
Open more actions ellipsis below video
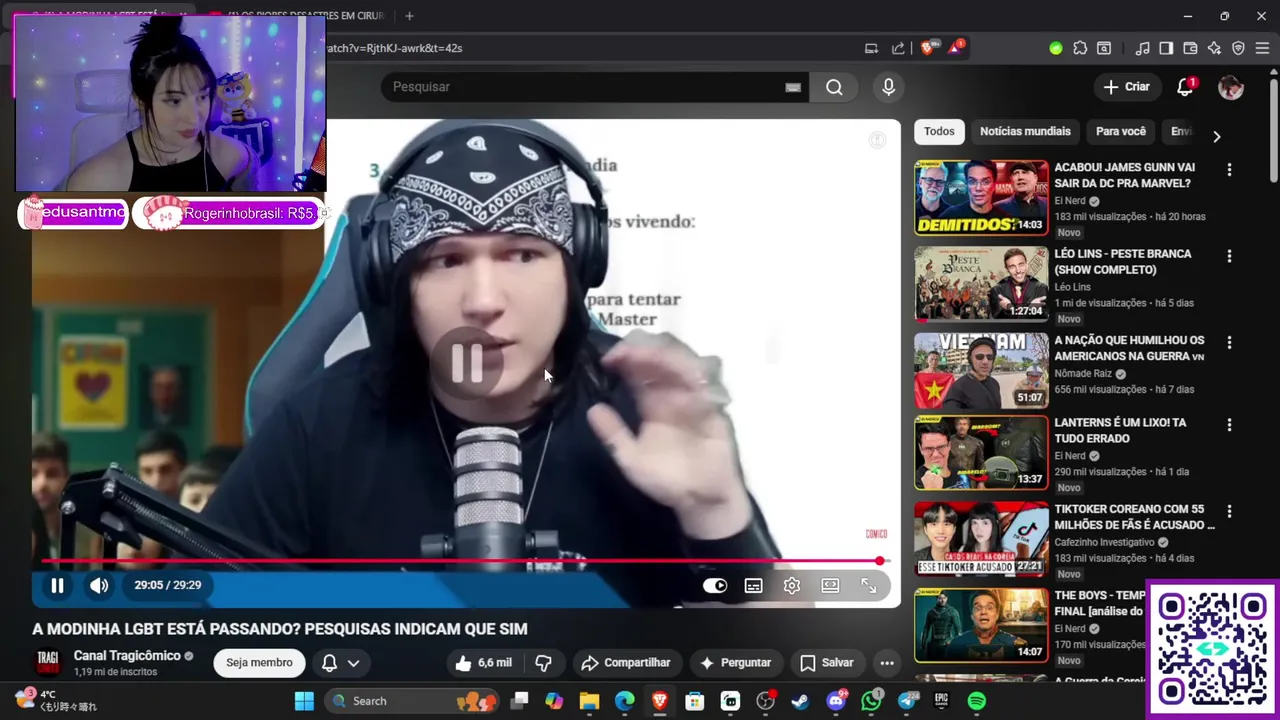[x=887, y=663]
